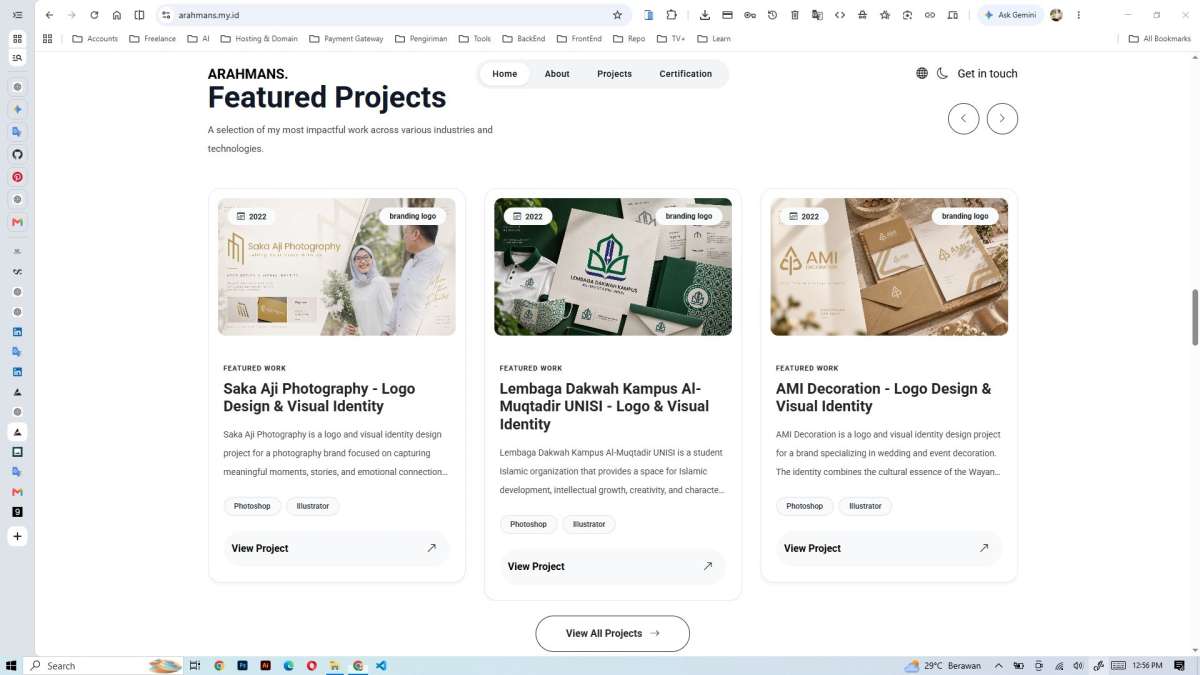
Task: Click the globe language icon on site
Action: point(922,73)
